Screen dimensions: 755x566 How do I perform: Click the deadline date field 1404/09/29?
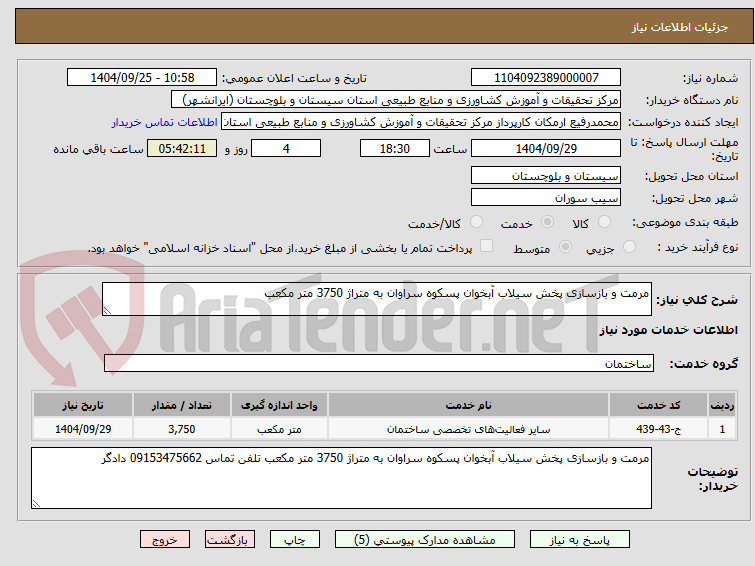click(x=546, y=148)
